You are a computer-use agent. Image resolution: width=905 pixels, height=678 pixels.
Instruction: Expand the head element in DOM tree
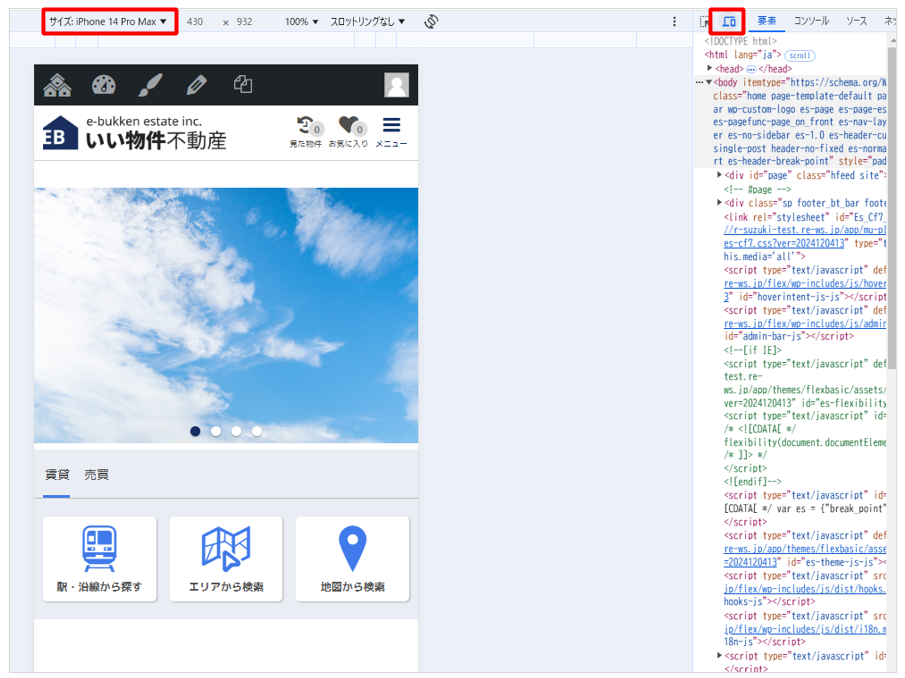point(710,68)
